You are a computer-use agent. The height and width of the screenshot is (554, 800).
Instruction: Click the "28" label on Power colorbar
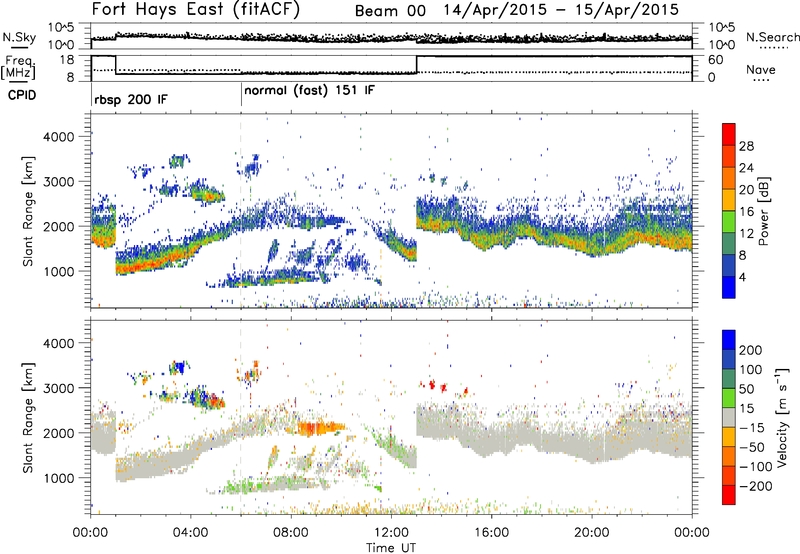(746, 146)
